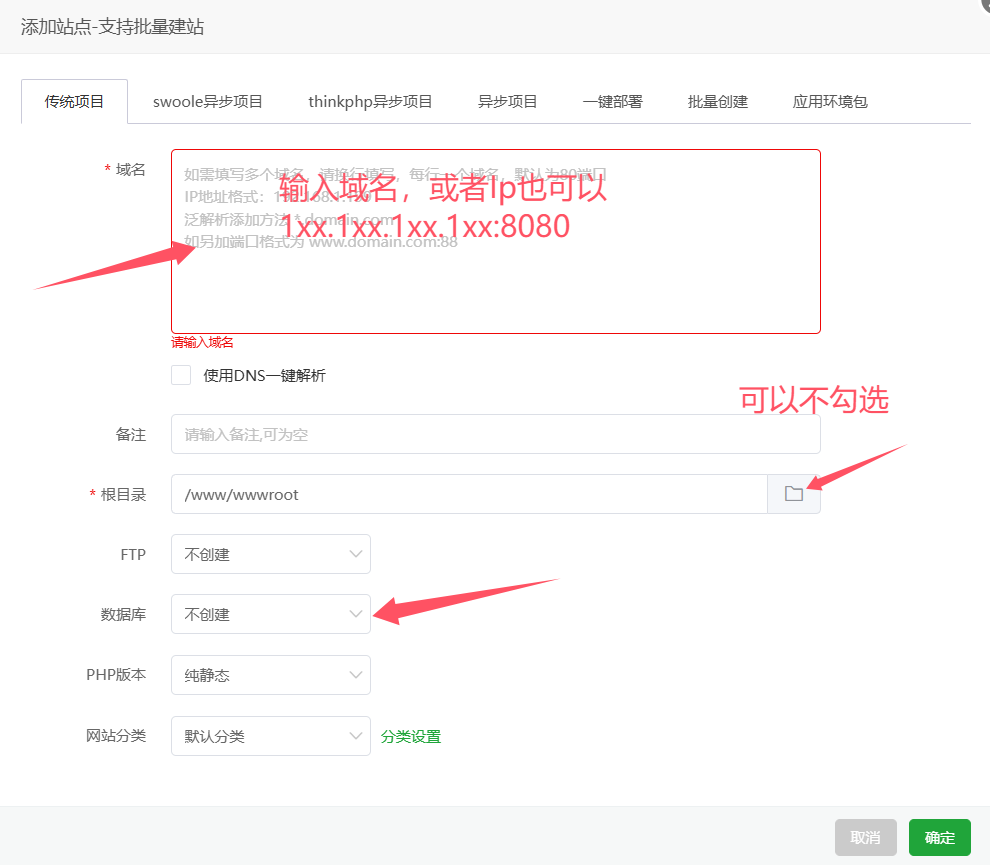The width and height of the screenshot is (990, 865).
Task: Click the FTP label
Action: [x=133, y=554]
